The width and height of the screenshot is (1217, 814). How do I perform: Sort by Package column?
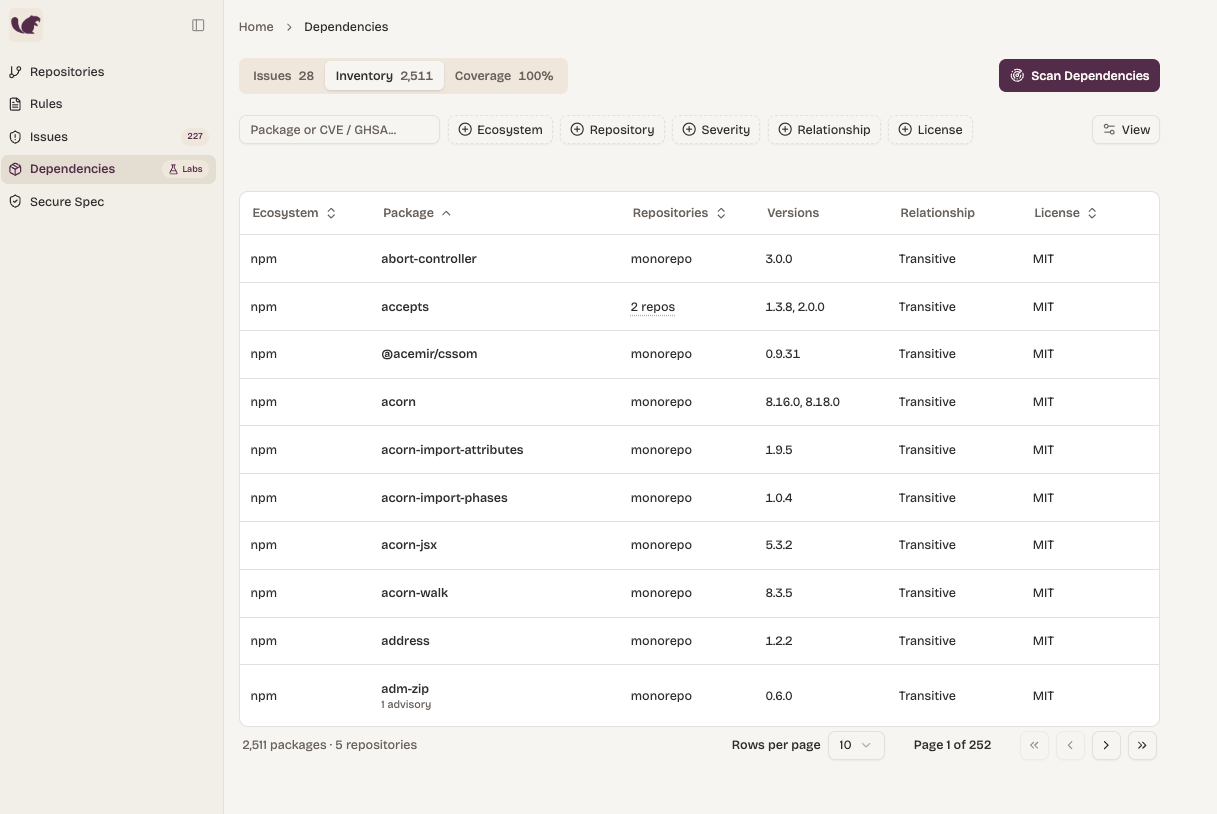pos(417,213)
